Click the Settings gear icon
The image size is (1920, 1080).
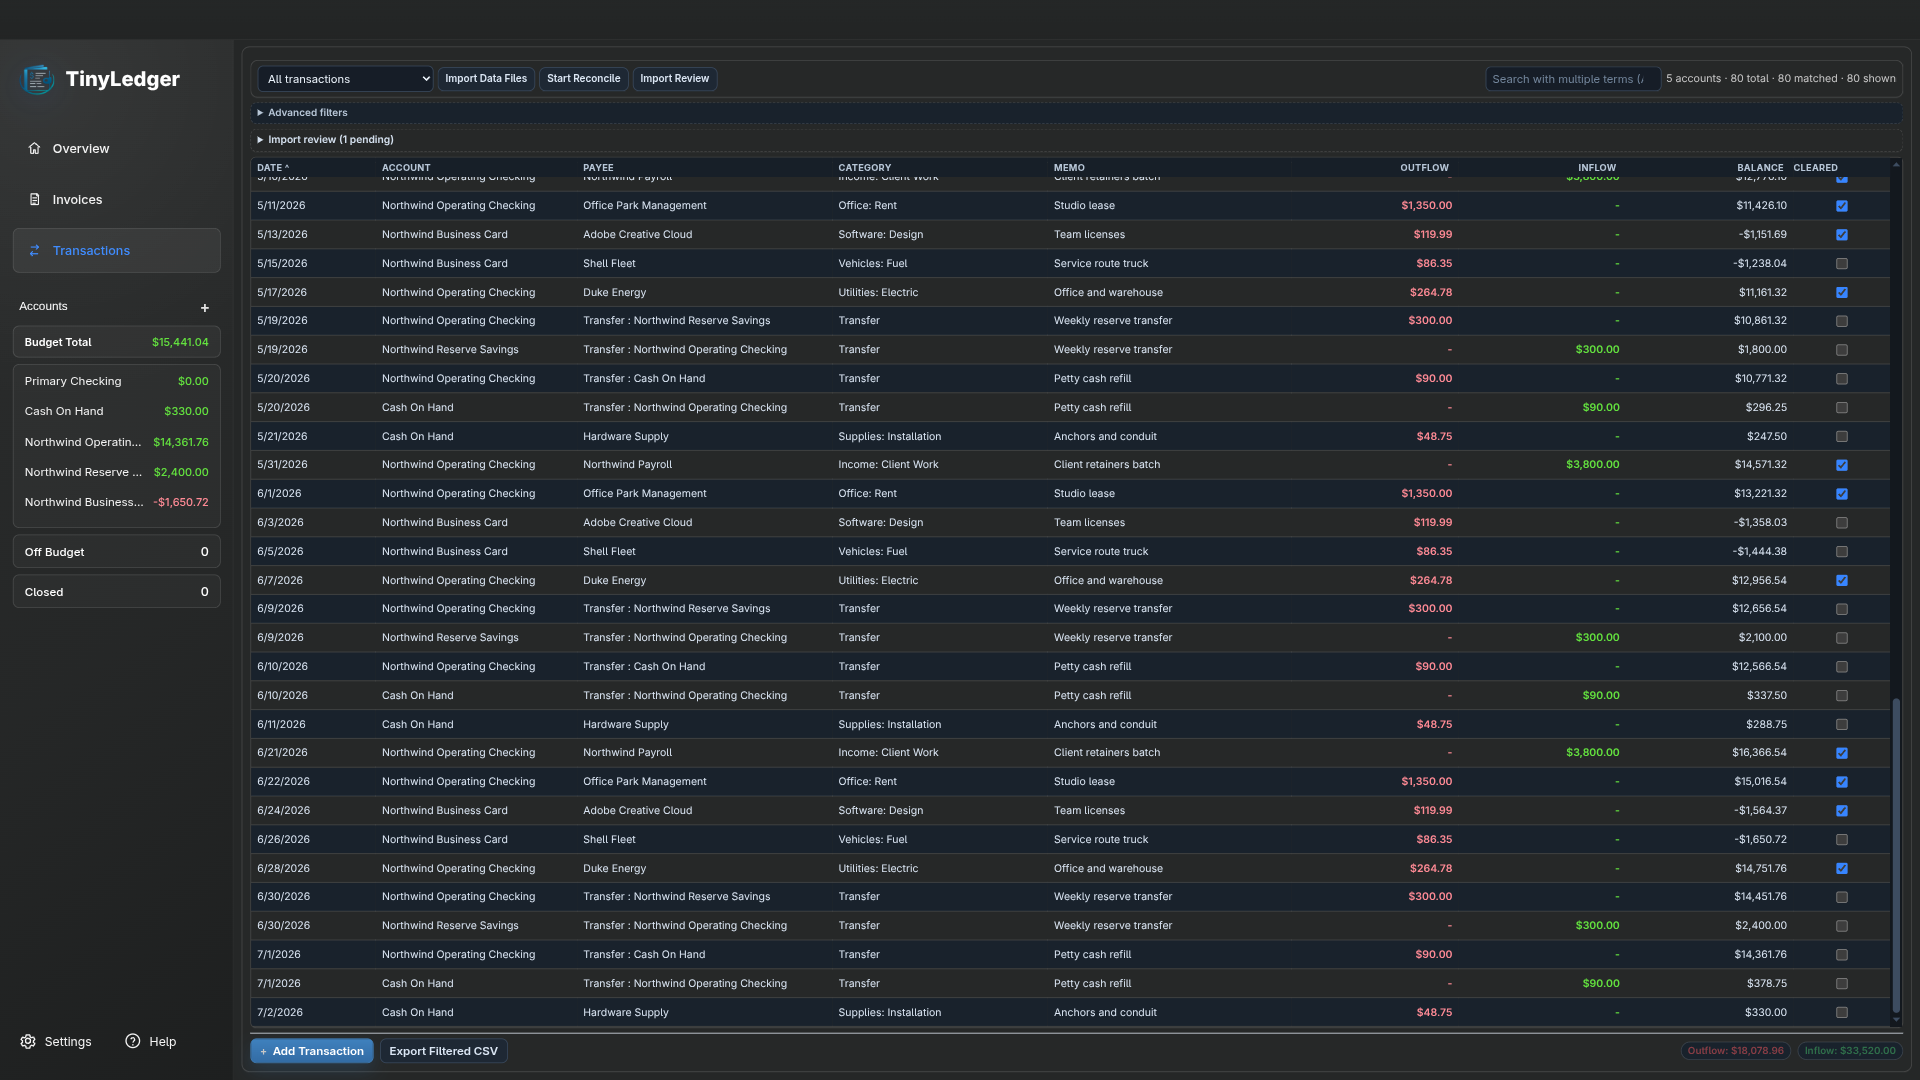tap(28, 1041)
